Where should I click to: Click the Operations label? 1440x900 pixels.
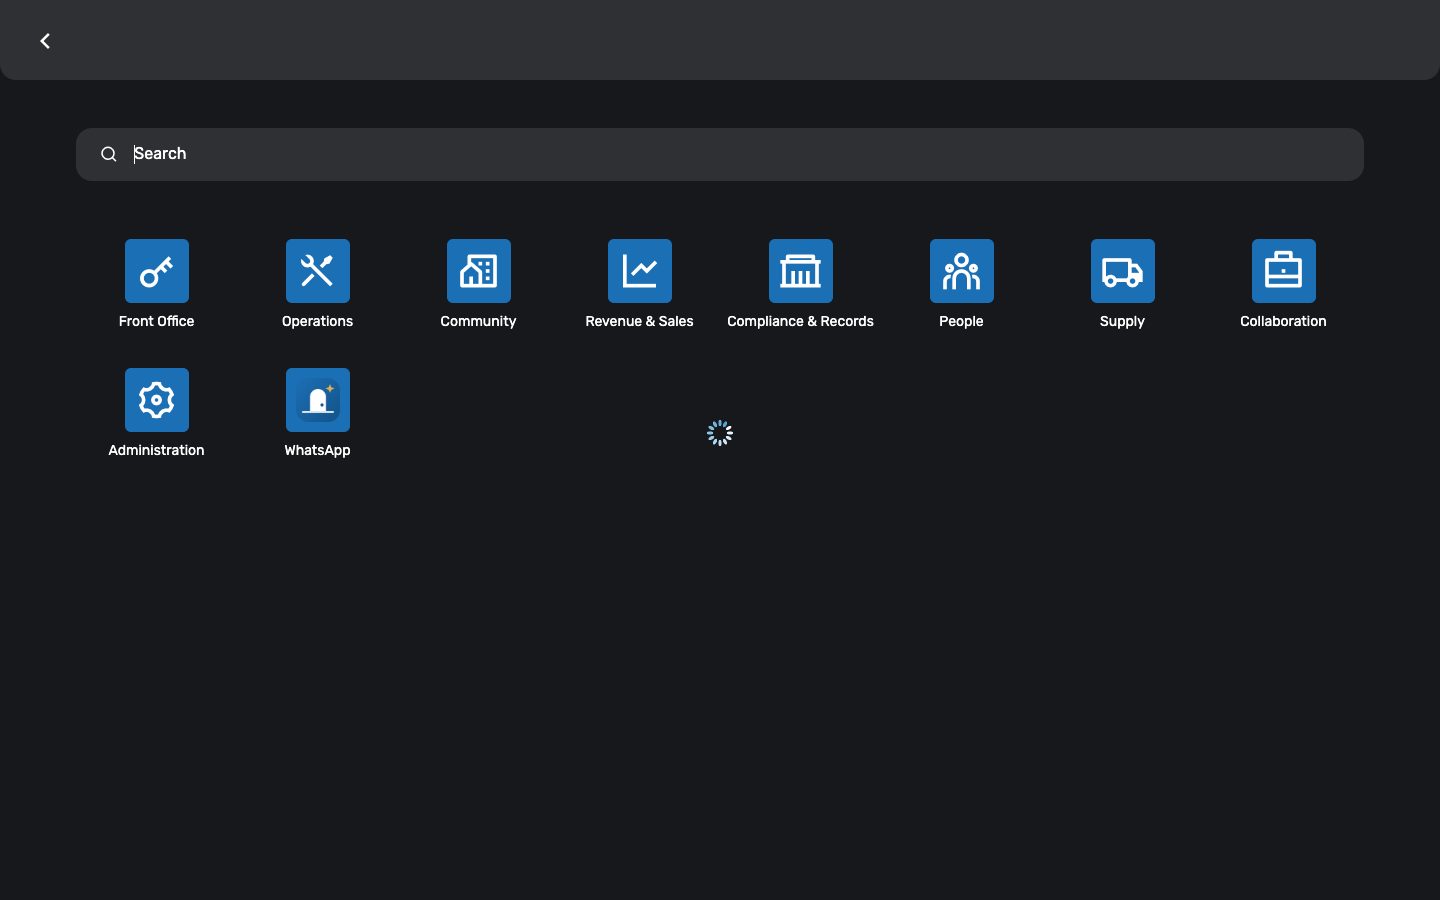(x=318, y=321)
